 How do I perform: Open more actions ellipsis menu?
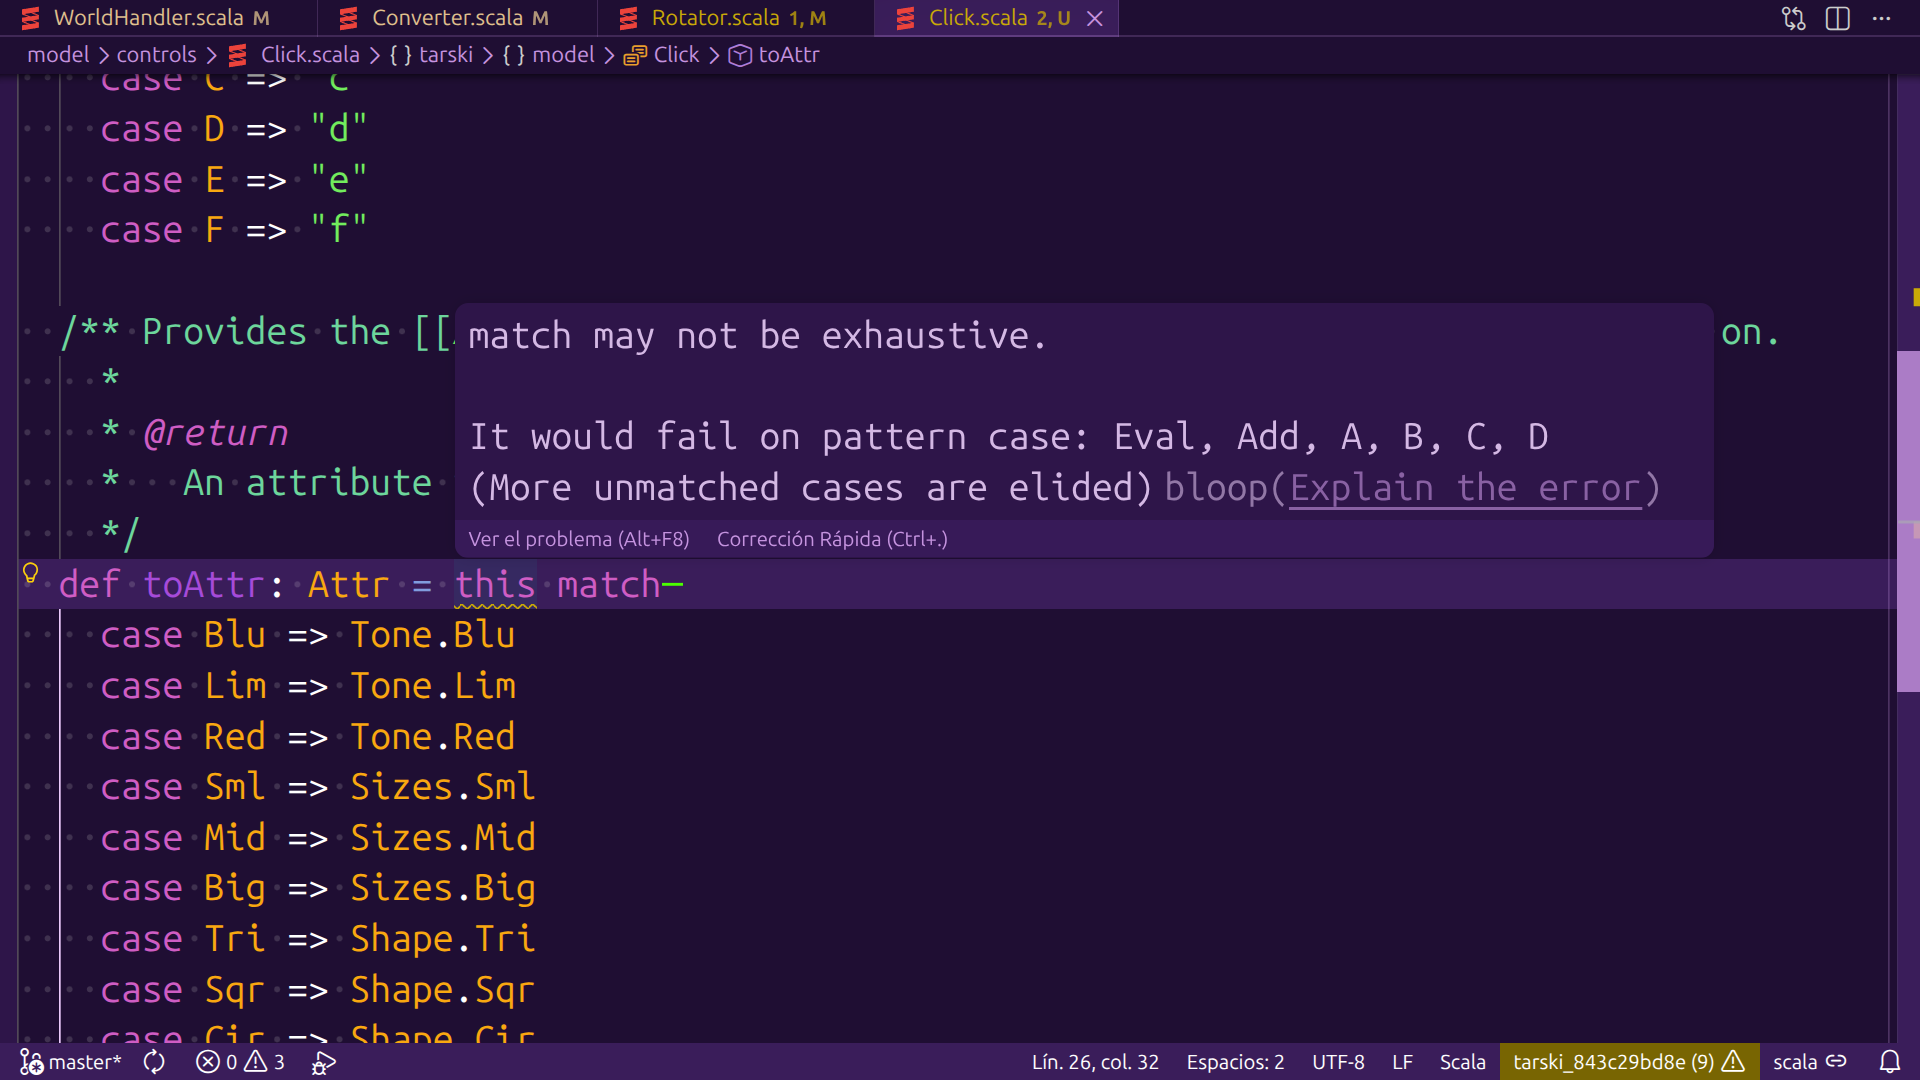[1881, 18]
